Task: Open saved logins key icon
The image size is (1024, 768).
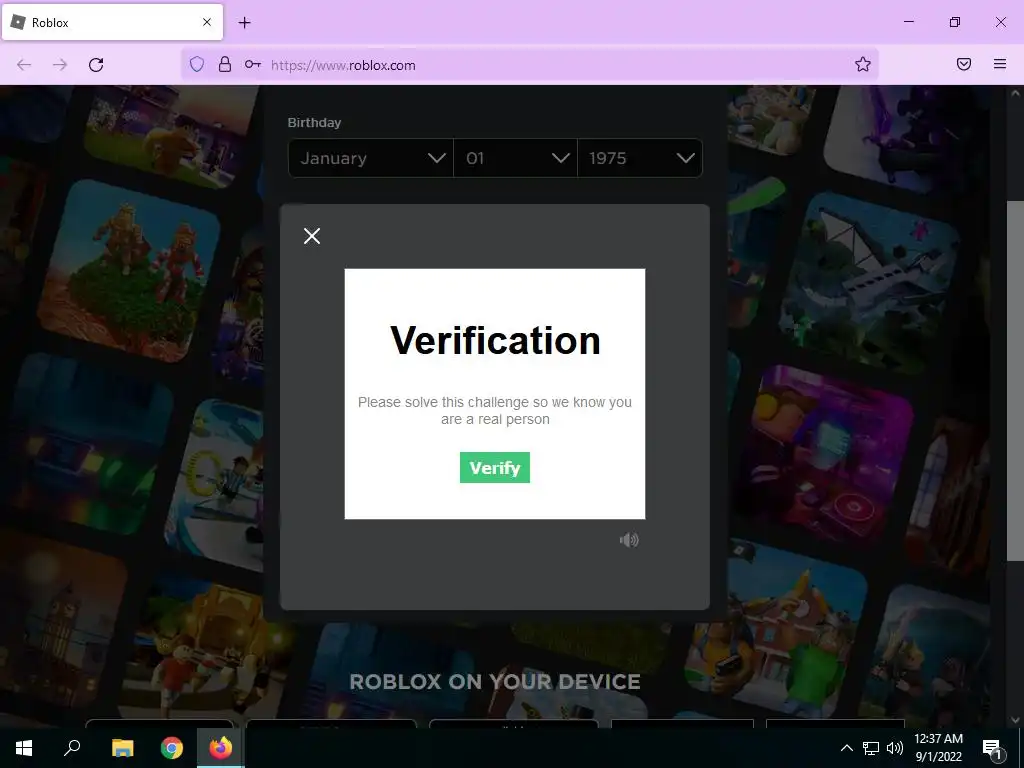Action: 253,64
